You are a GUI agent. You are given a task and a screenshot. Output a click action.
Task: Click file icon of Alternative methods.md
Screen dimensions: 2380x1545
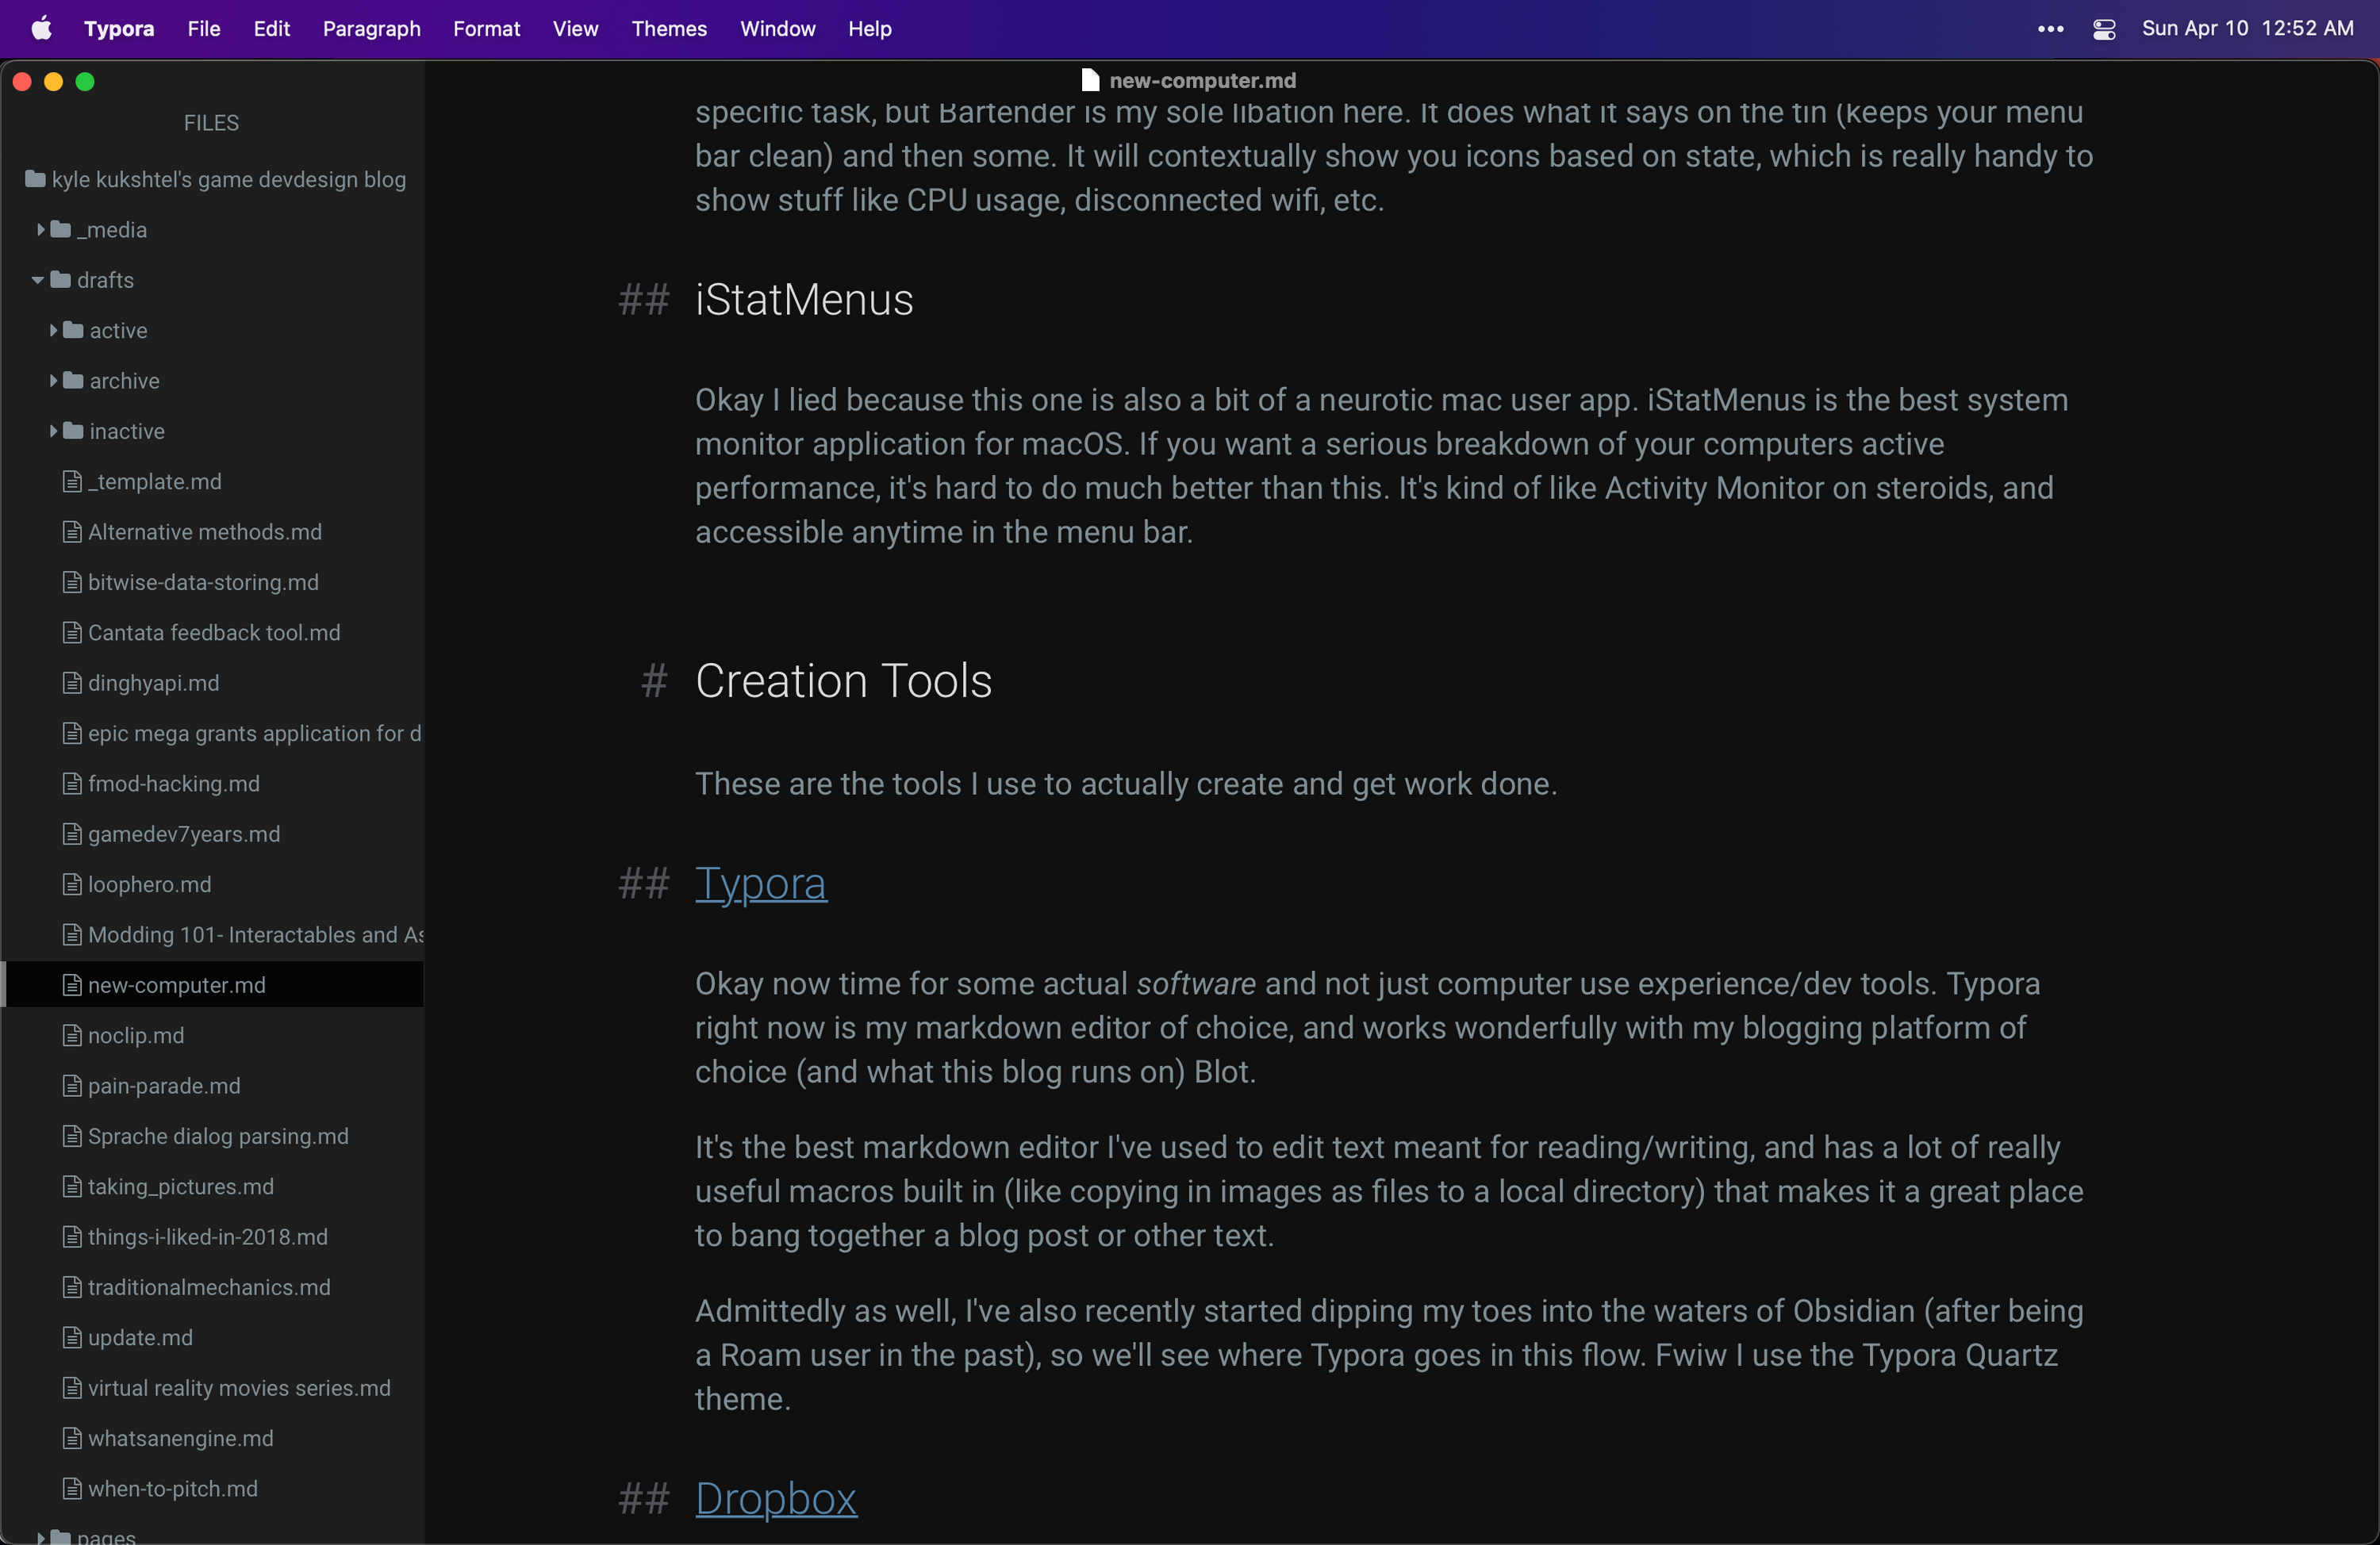point(72,532)
